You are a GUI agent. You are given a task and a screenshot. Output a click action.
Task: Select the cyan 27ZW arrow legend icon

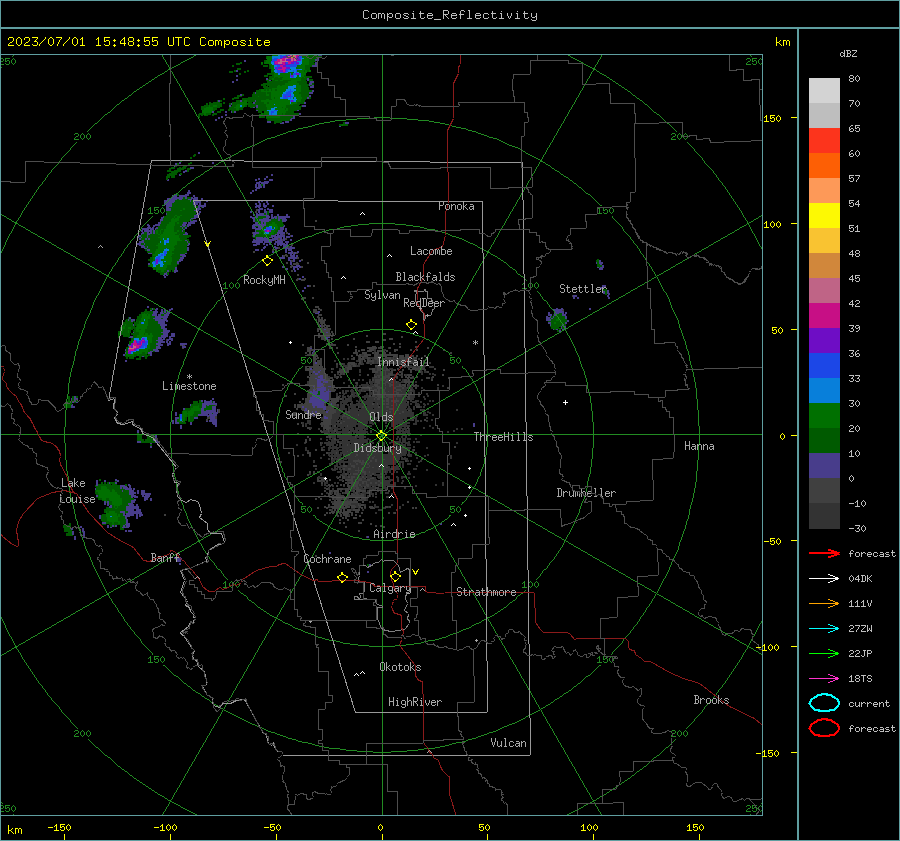coord(824,629)
